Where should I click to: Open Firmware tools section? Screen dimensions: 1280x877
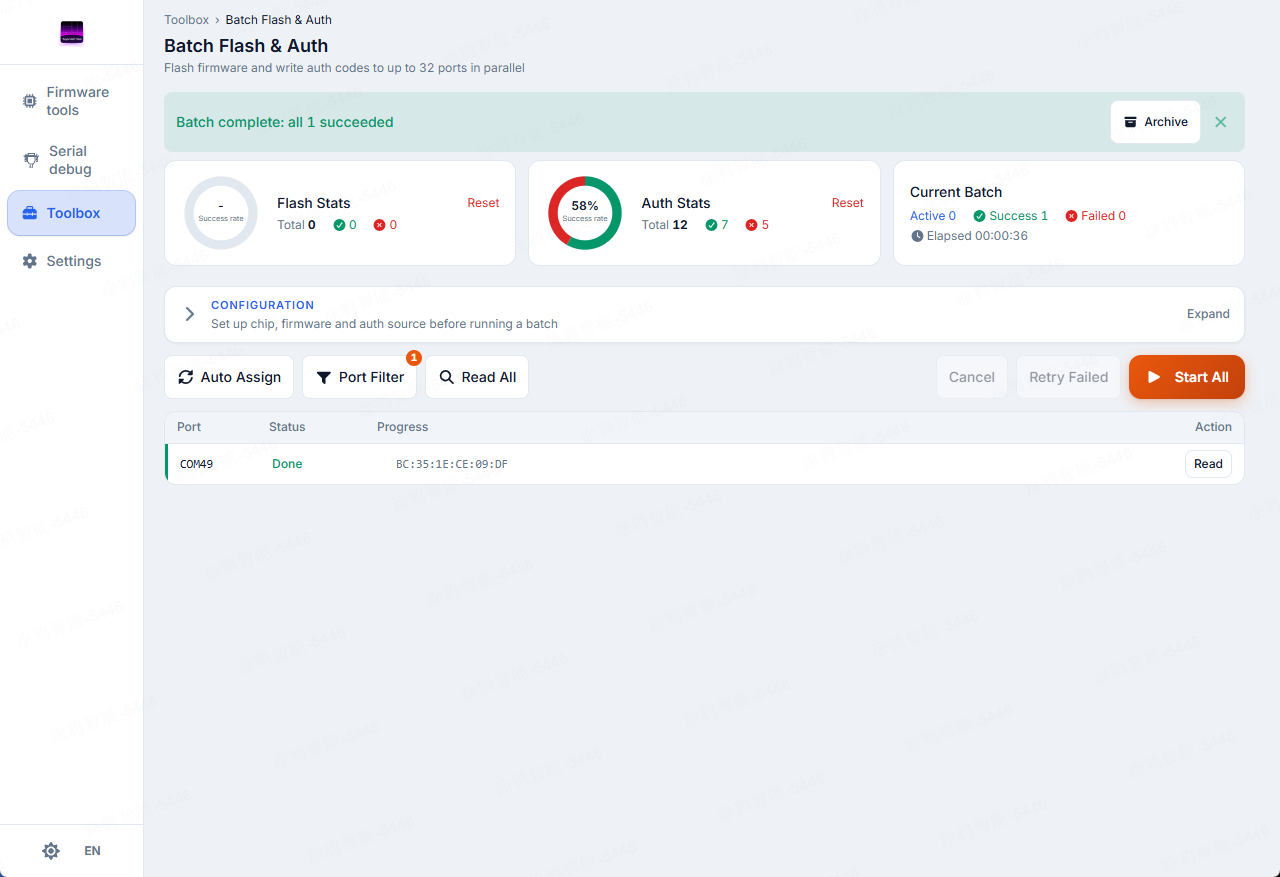click(x=71, y=101)
